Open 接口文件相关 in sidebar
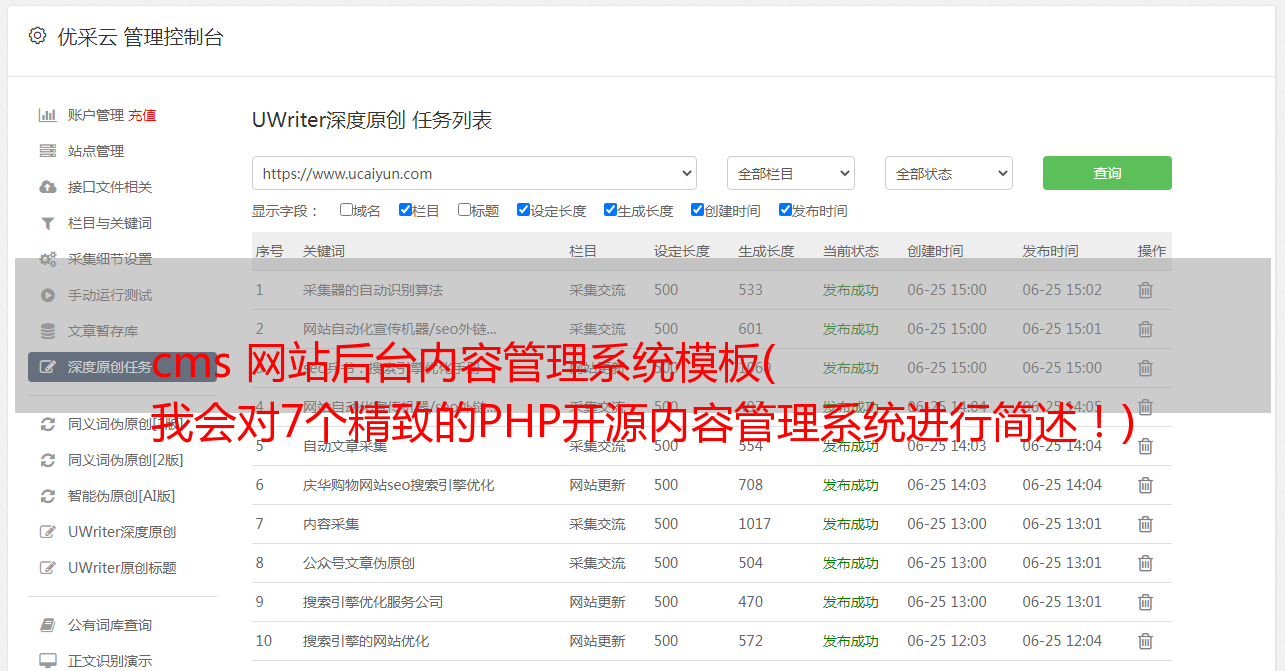 (110, 187)
